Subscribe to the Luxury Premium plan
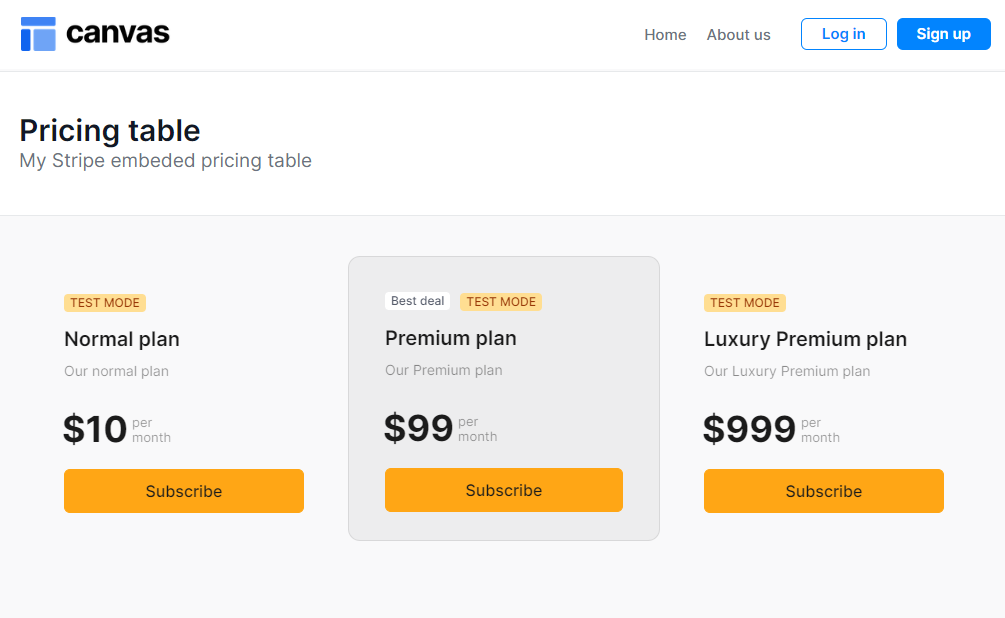 pyautogui.click(x=824, y=491)
